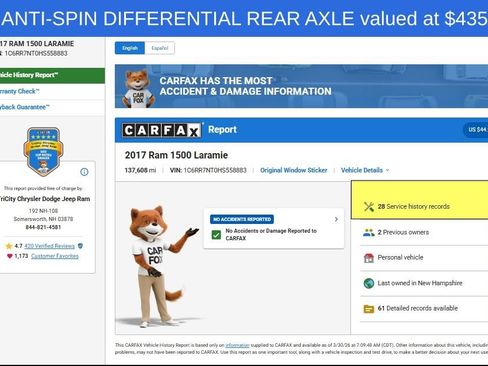
Task: Click the dealer info circle icon
Action: [84, 172]
